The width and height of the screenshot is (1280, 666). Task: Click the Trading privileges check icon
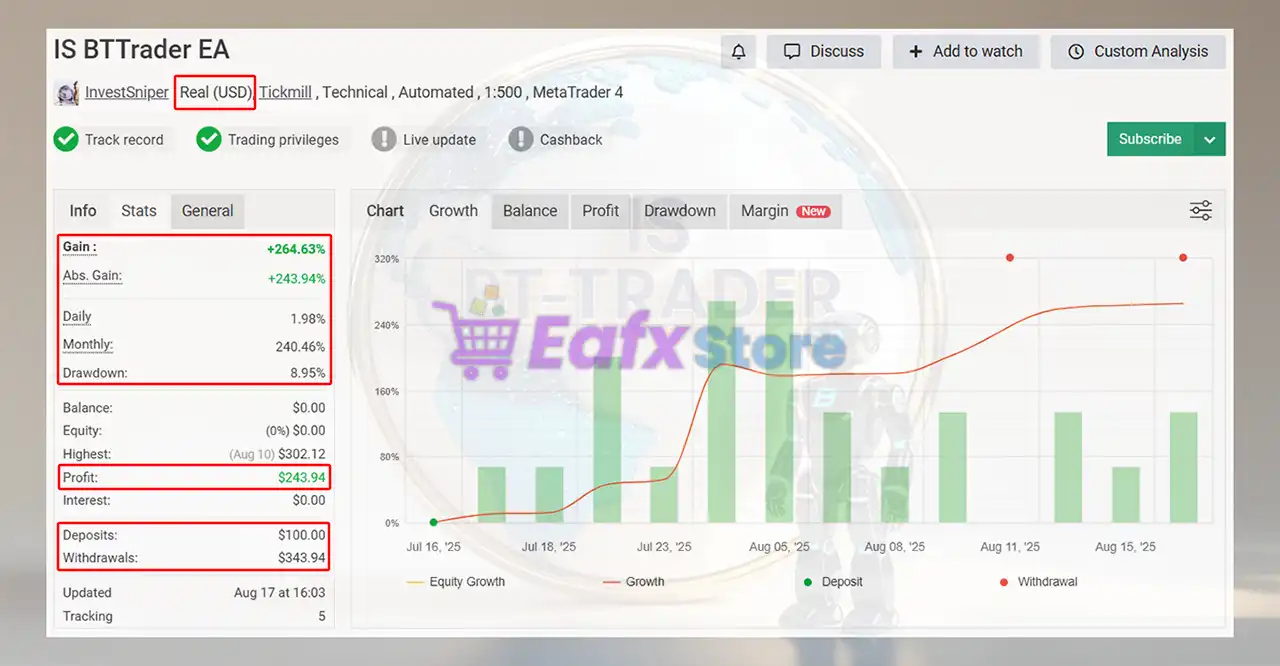click(209, 139)
